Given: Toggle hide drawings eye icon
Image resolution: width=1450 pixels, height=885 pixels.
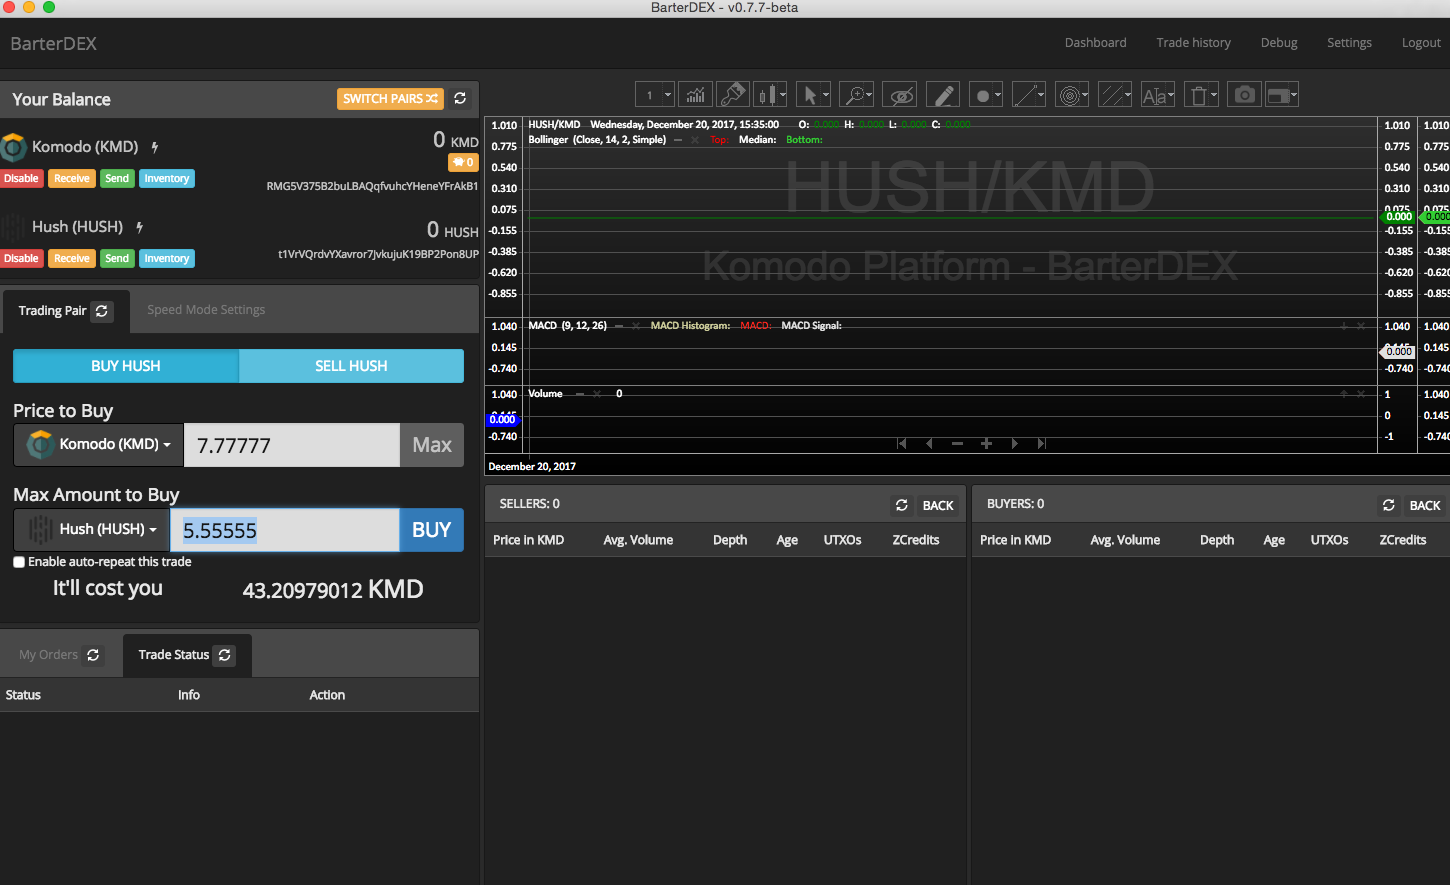Looking at the screenshot, I should (901, 95).
